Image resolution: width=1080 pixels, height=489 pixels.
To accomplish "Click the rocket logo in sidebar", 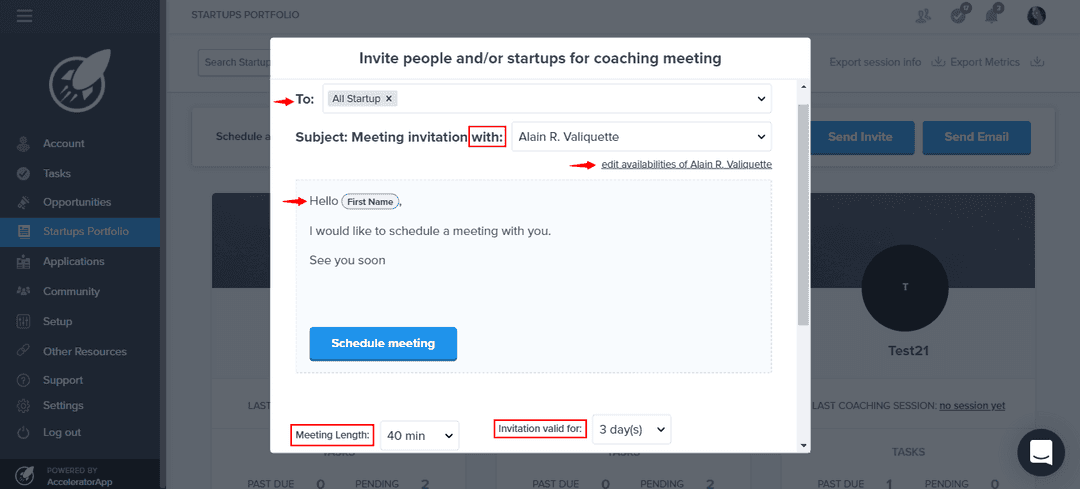I will pos(80,81).
